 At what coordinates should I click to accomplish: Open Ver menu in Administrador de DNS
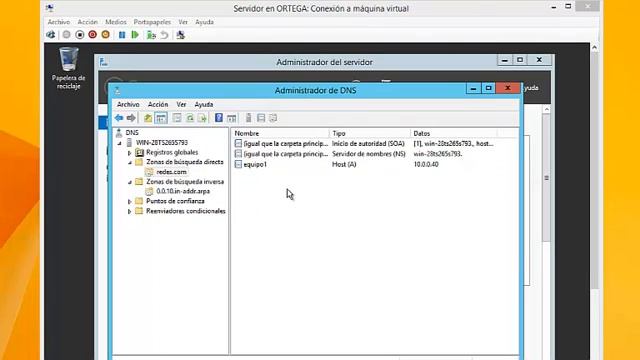(x=181, y=104)
